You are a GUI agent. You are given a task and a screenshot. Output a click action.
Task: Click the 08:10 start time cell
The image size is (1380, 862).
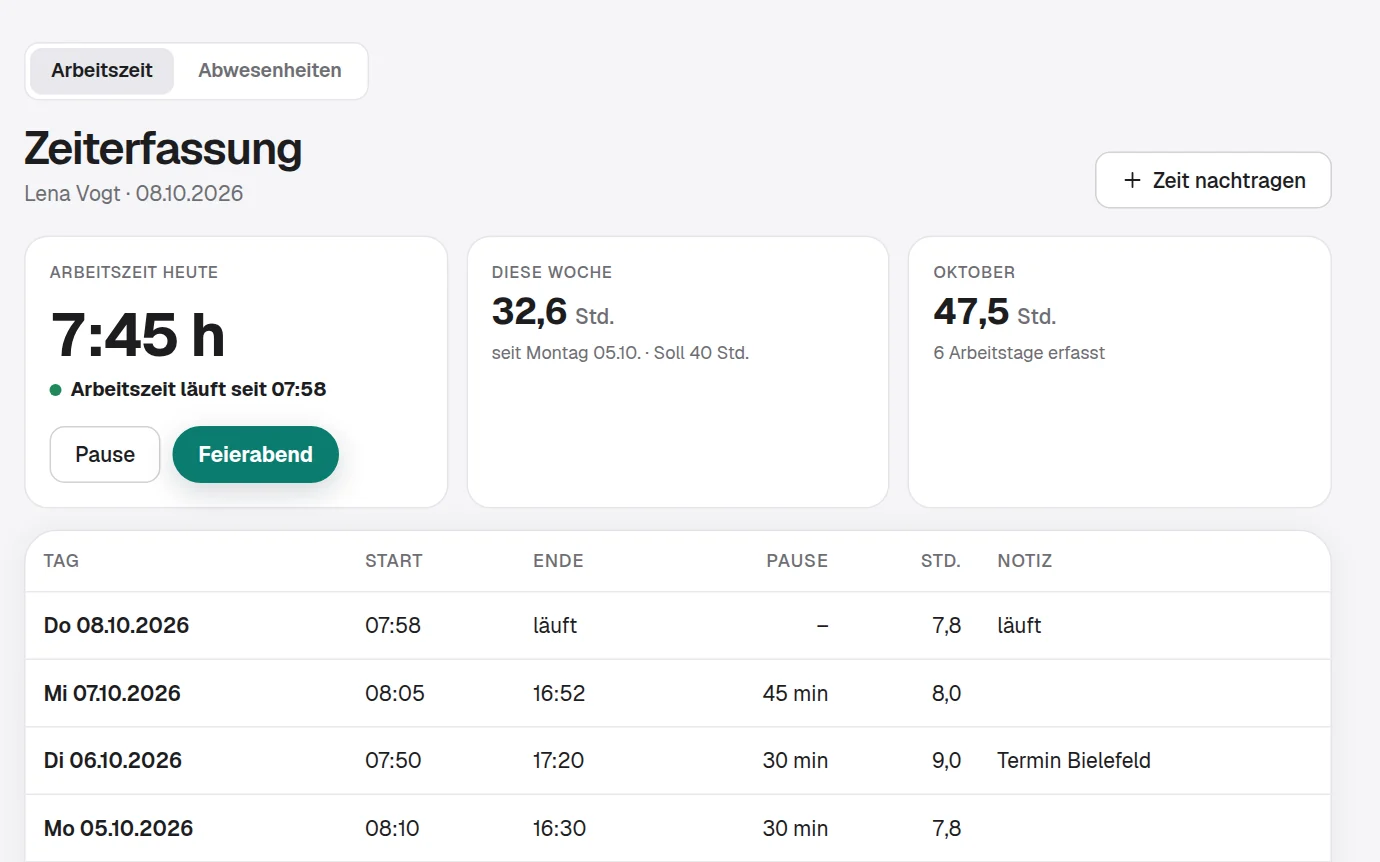click(x=392, y=829)
